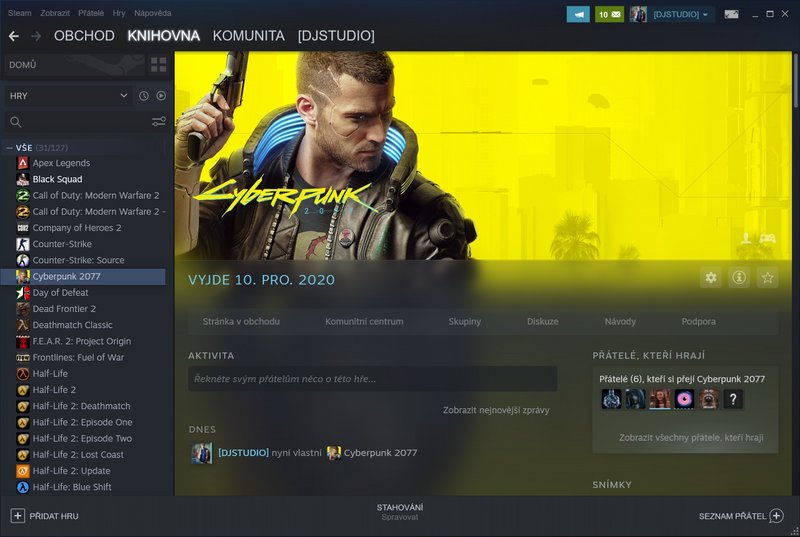Image resolution: width=800 pixels, height=537 pixels.
Task: Open the Zobrazit menu
Action: (55, 13)
